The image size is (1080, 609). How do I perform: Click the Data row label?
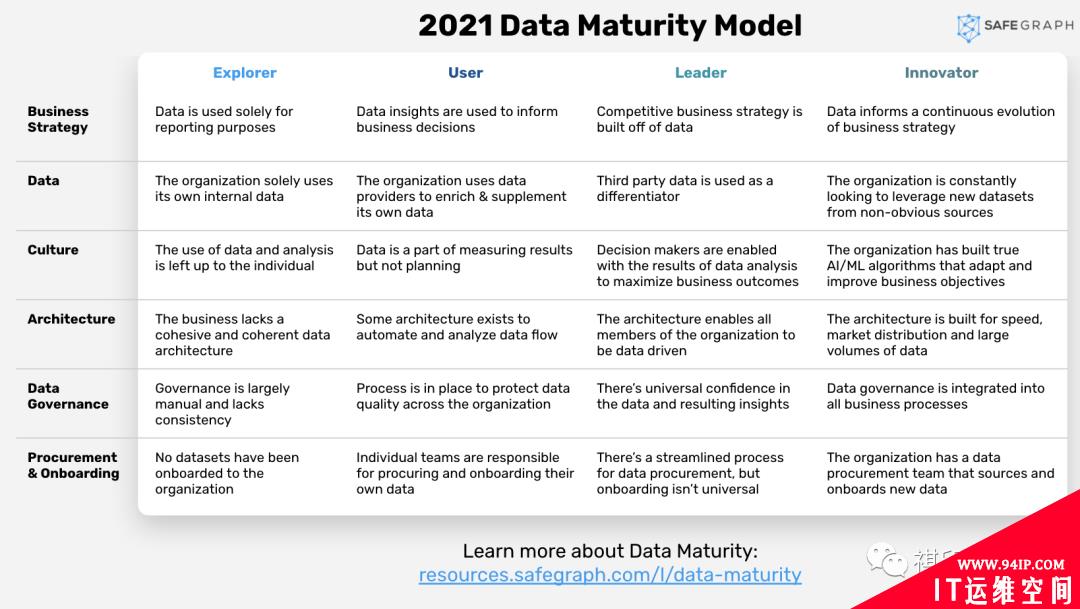[x=43, y=180]
